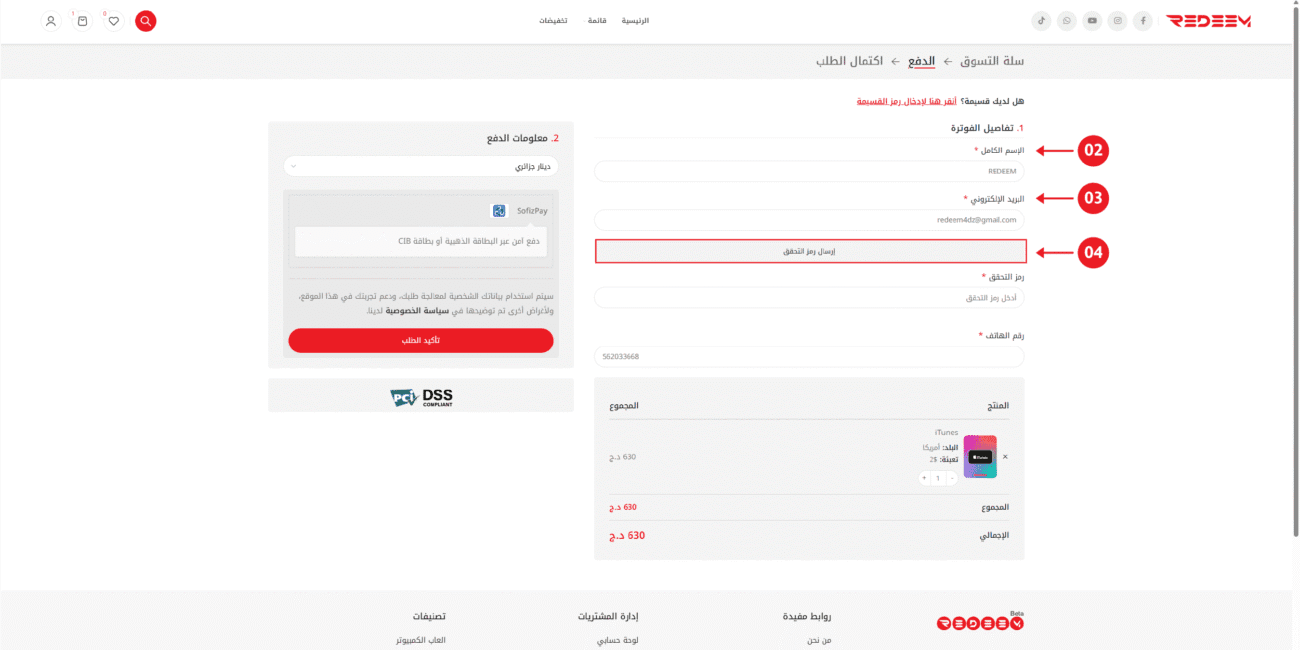1300x650 pixels.
Task: Focus the full name field containing REDEEM
Action: pyautogui.click(x=810, y=171)
